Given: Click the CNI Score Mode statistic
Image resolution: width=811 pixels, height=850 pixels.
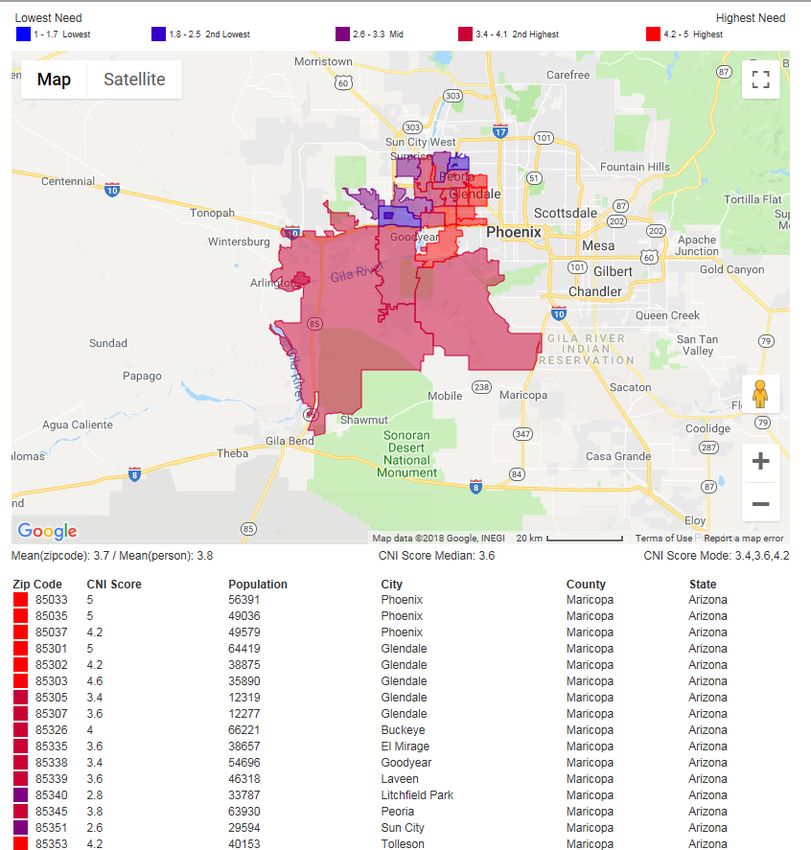Looking at the screenshot, I should click(x=716, y=556).
